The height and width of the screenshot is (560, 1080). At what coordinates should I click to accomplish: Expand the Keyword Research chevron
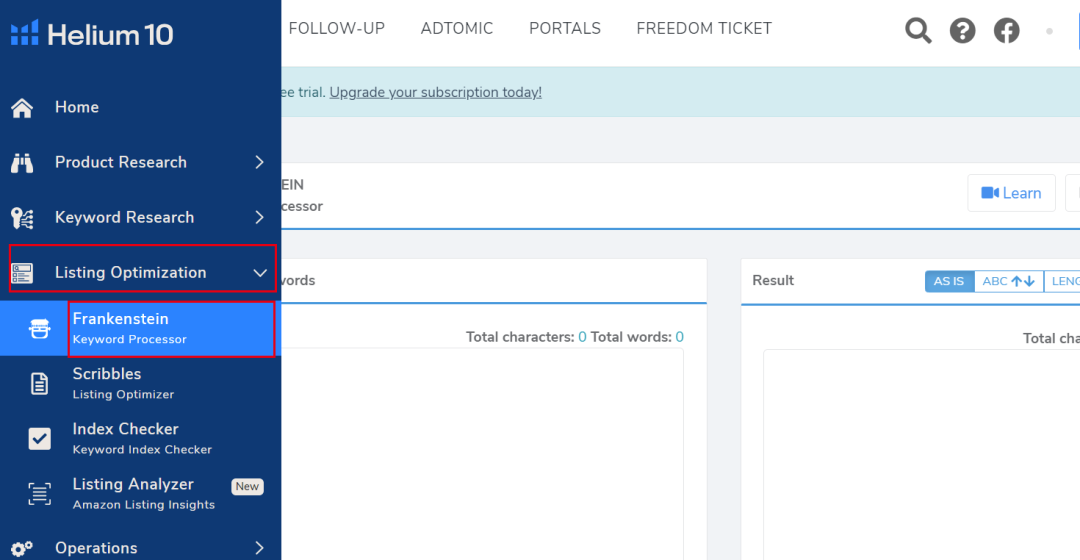[259, 218]
